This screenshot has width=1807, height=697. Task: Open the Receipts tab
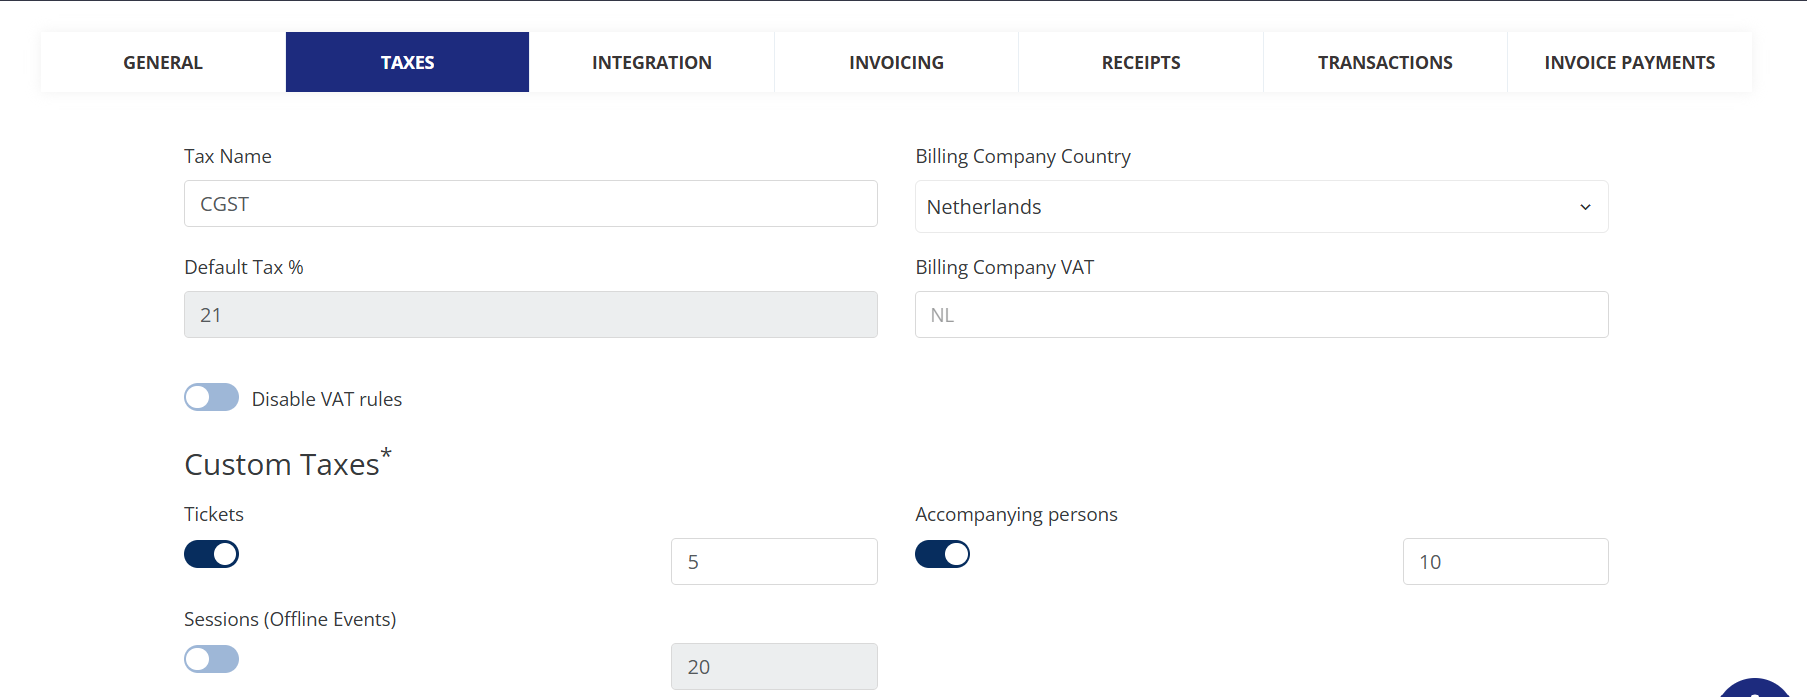tap(1141, 62)
